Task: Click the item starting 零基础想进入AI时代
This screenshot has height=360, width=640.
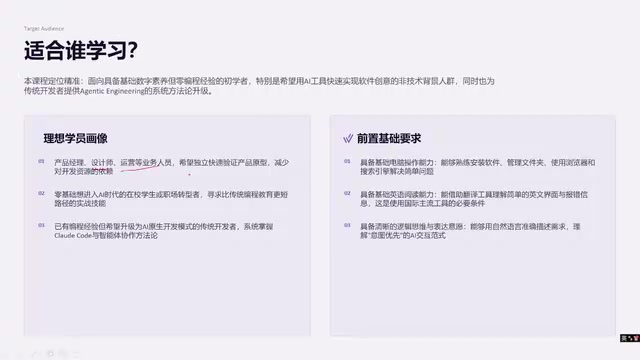Action: click(171, 199)
